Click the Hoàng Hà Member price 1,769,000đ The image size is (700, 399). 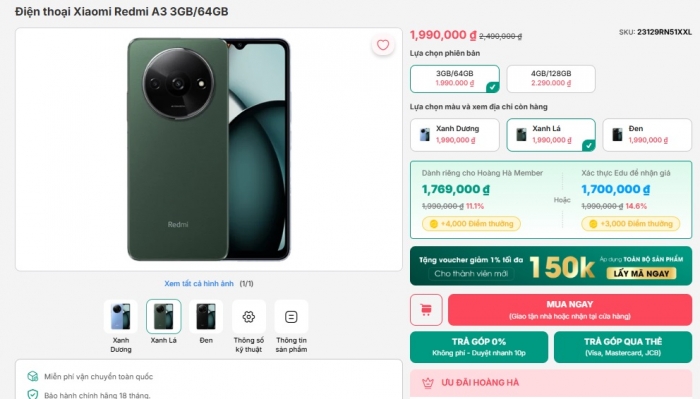point(455,189)
